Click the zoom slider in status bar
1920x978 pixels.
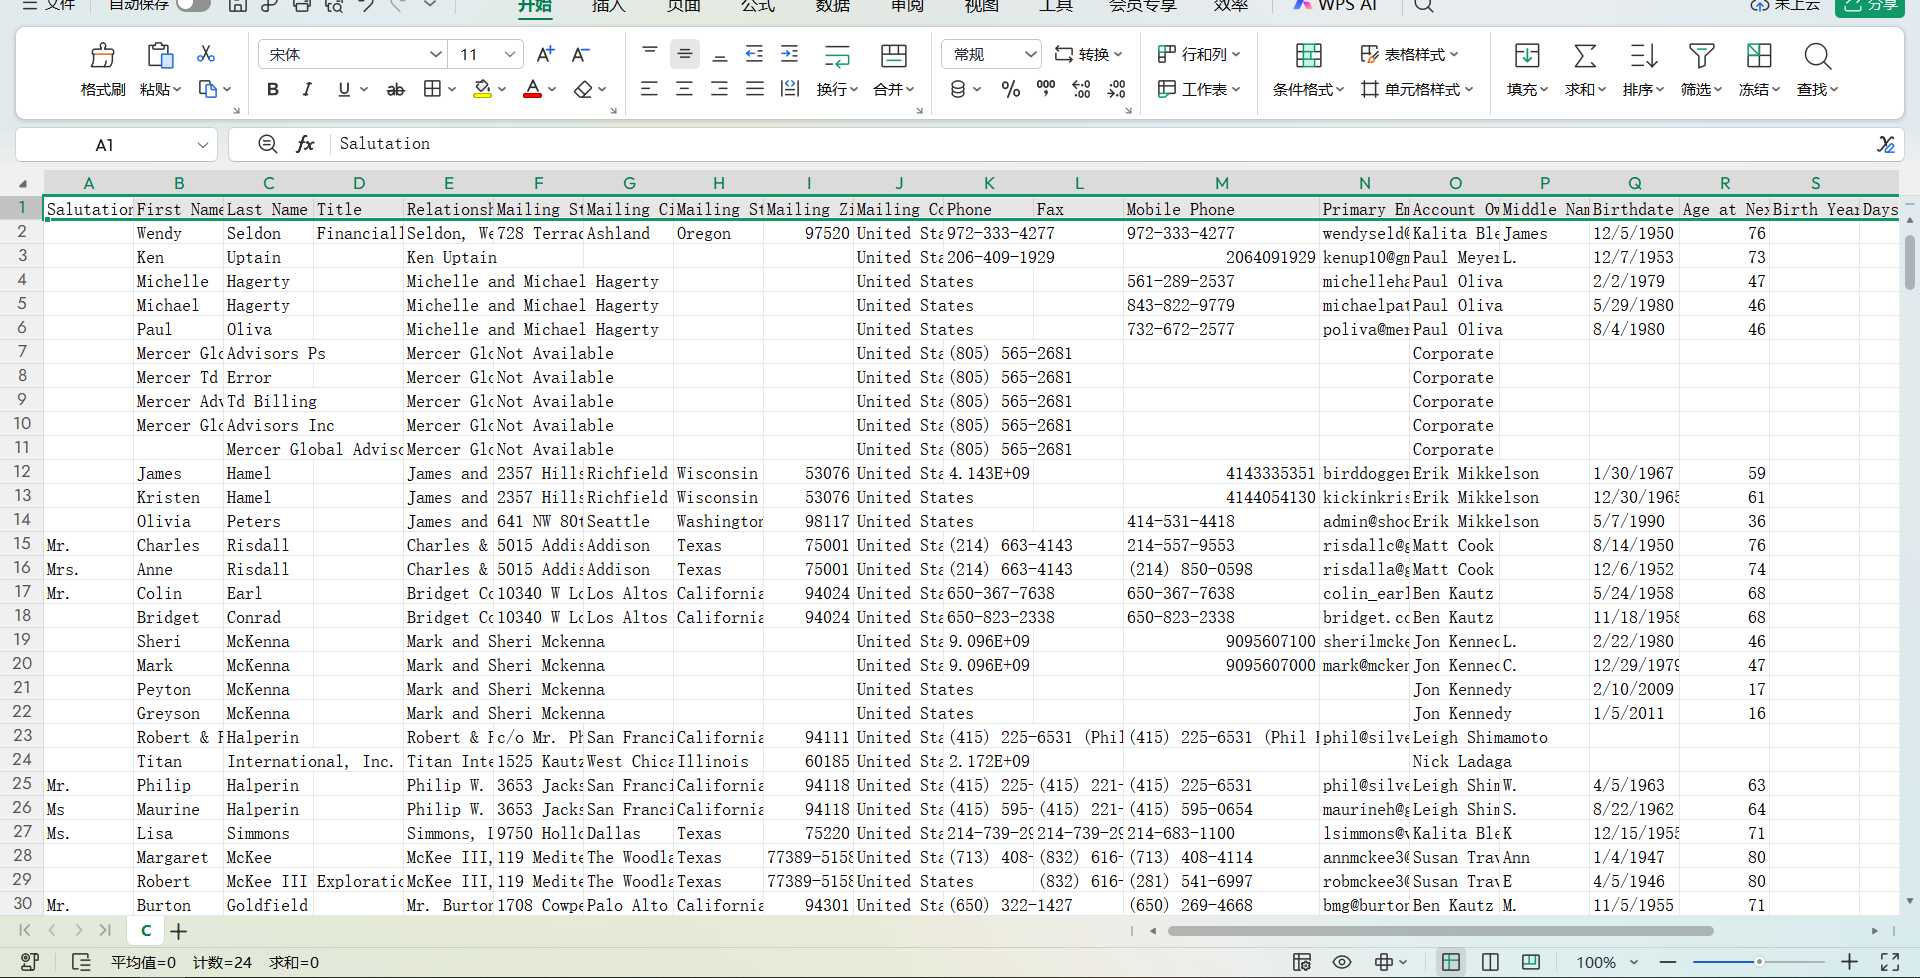pos(1758,962)
